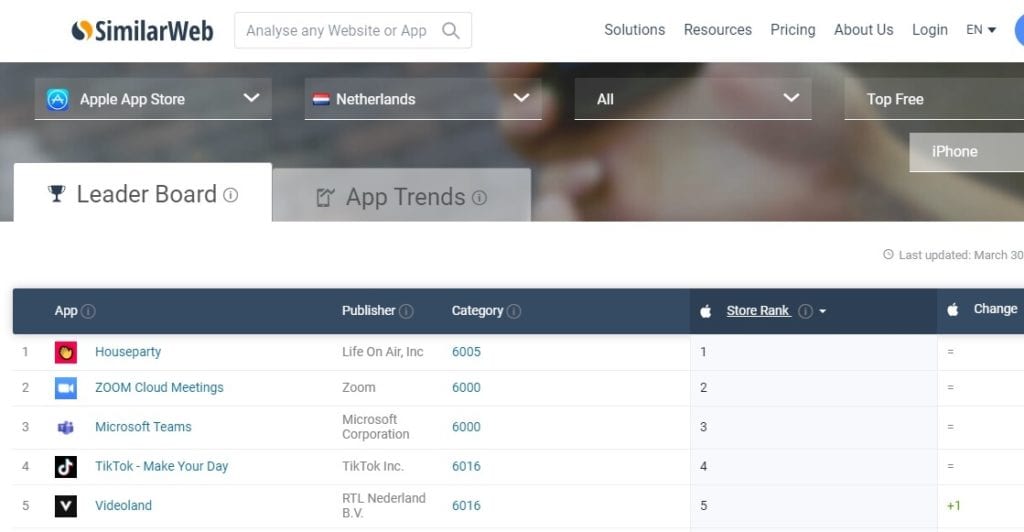The width and height of the screenshot is (1024, 532).
Task: Click the Publisher column header
Action: (x=369, y=311)
